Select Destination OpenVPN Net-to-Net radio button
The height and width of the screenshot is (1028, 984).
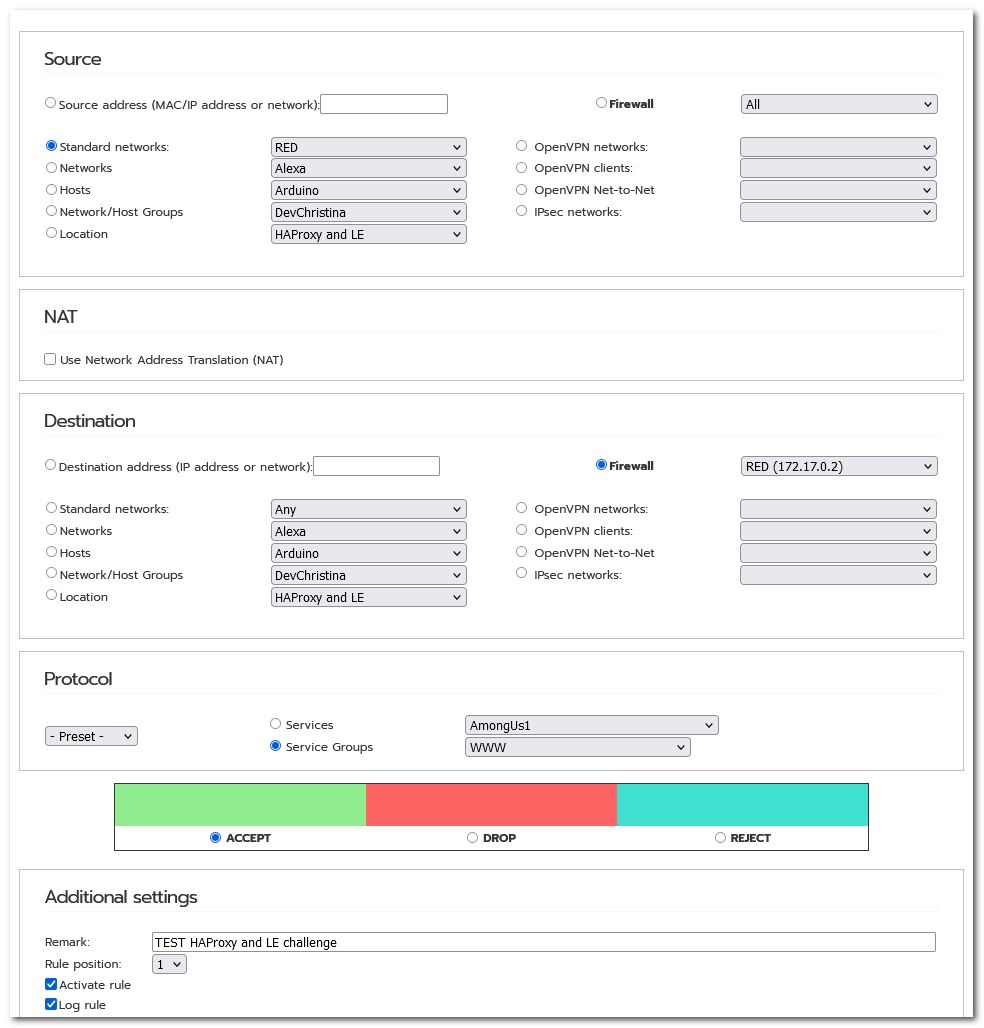pos(521,552)
